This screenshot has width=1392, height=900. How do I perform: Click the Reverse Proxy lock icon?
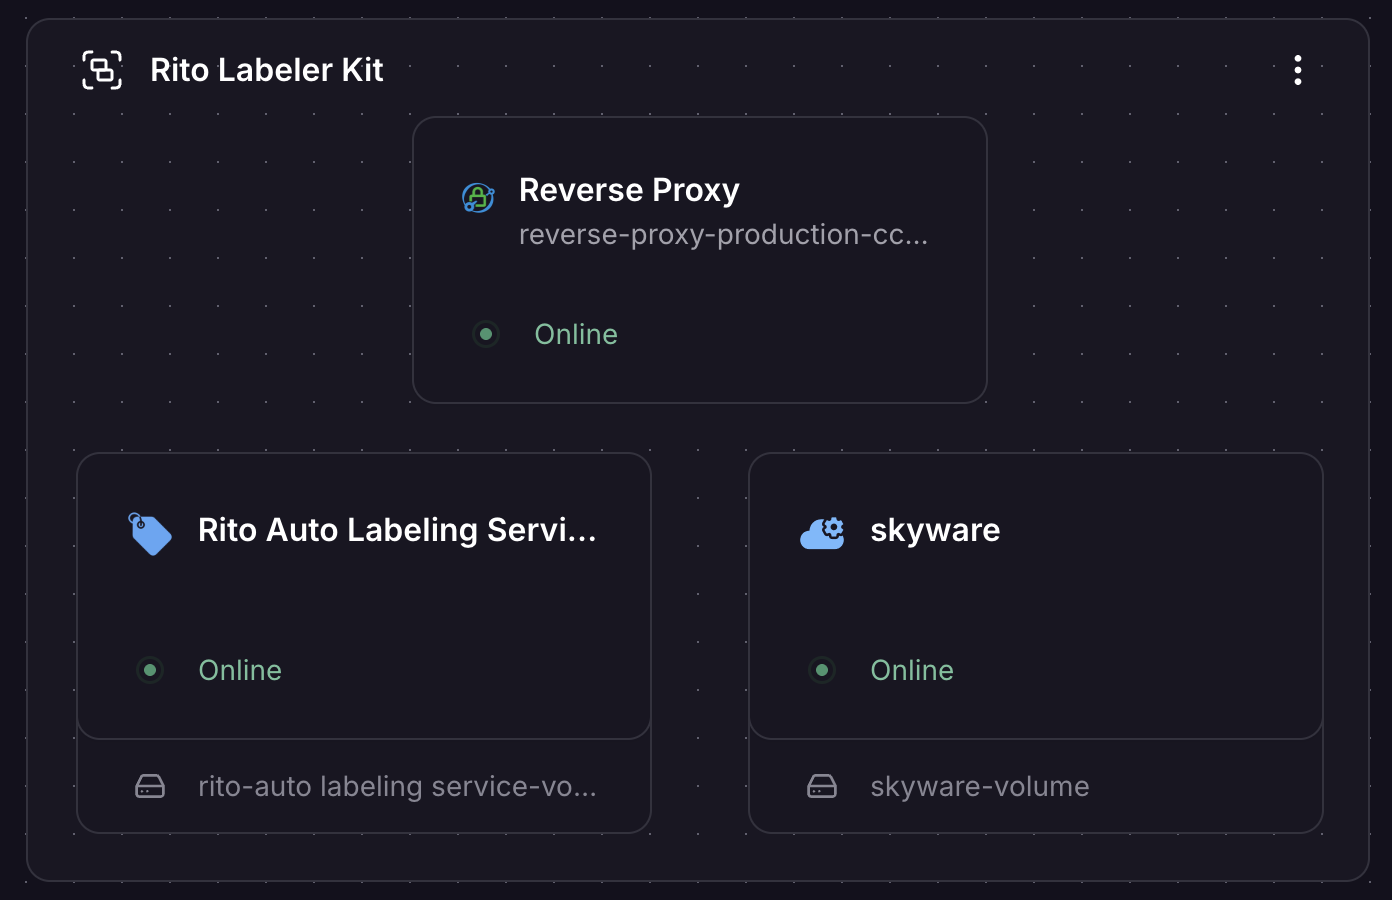[x=478, y=197]
